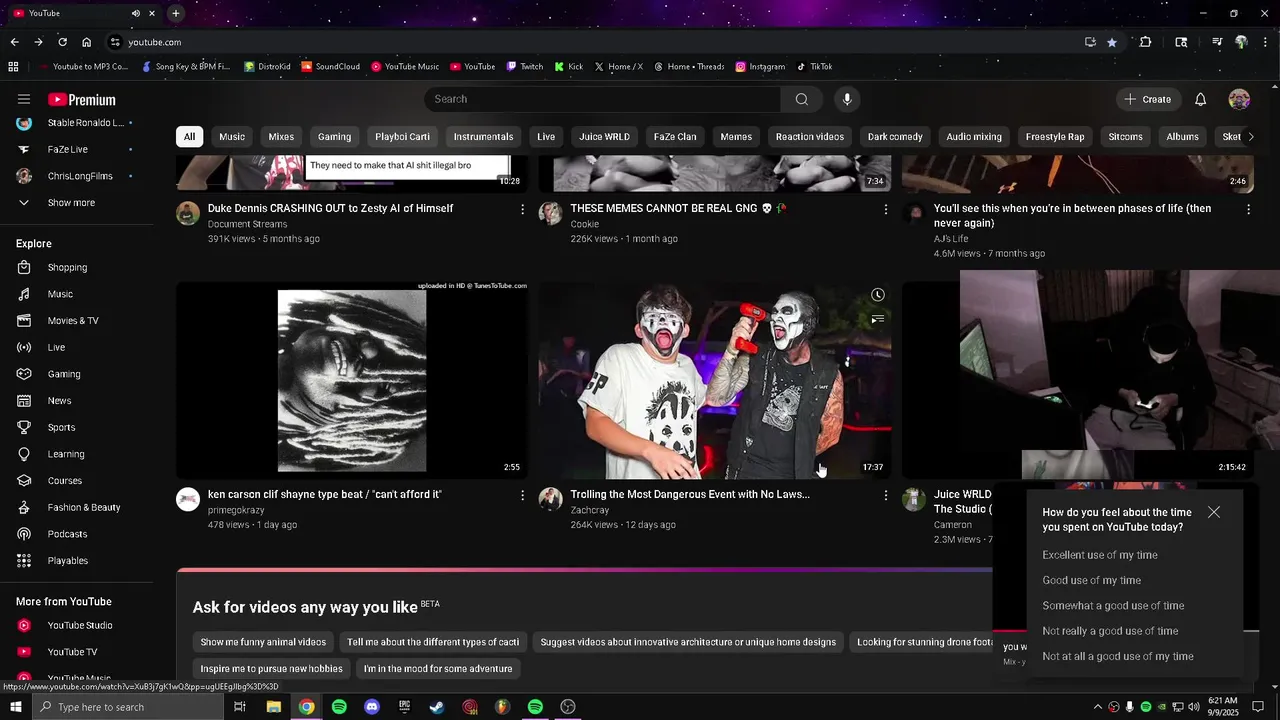1280x720 pixels.
Task: Click Show me funny animal videos
Action: [x=263, y=642]
